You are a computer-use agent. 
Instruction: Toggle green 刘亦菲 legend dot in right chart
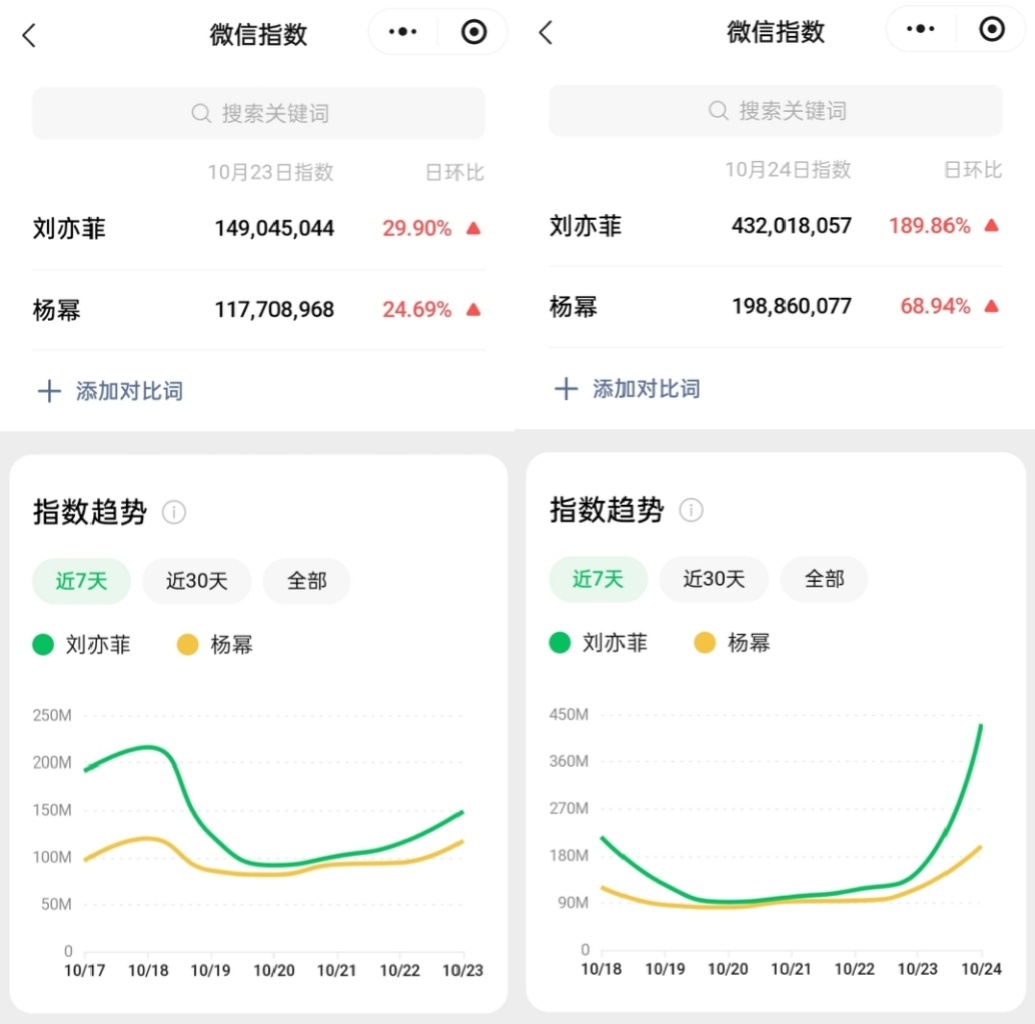[560, 642]
